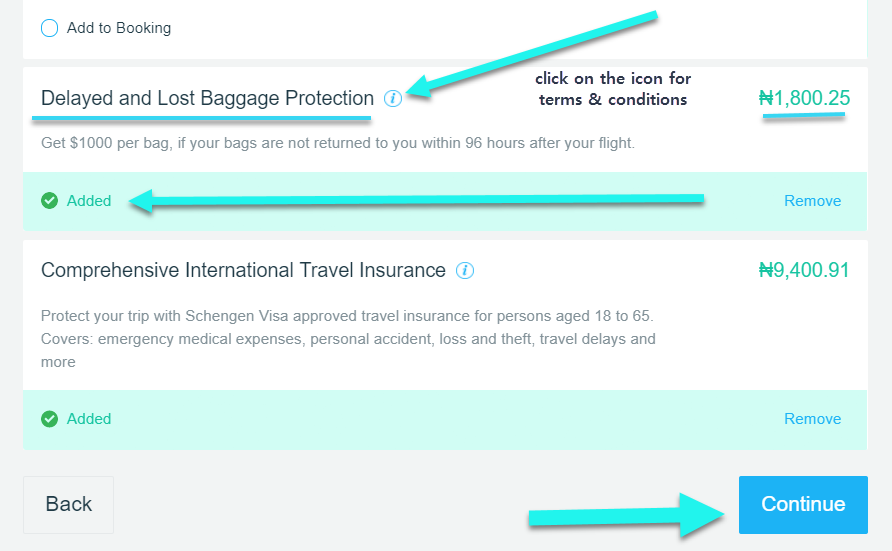Click green checkmark in travel insurance Added row

pyautogui.click(x=49, y=419)
